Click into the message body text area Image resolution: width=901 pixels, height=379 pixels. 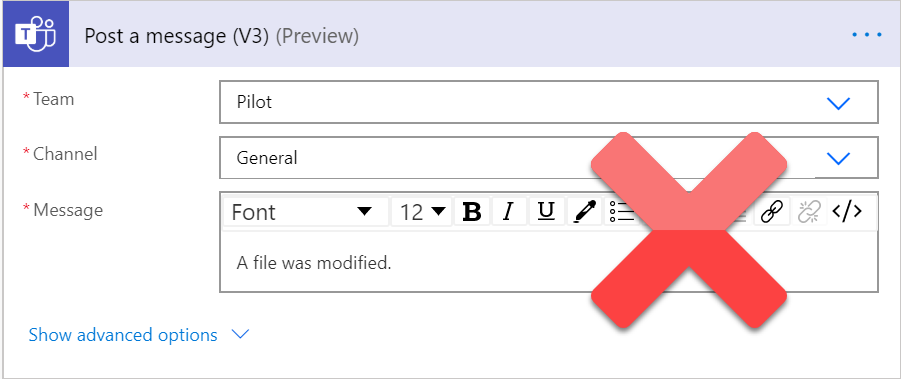[549, 263]
